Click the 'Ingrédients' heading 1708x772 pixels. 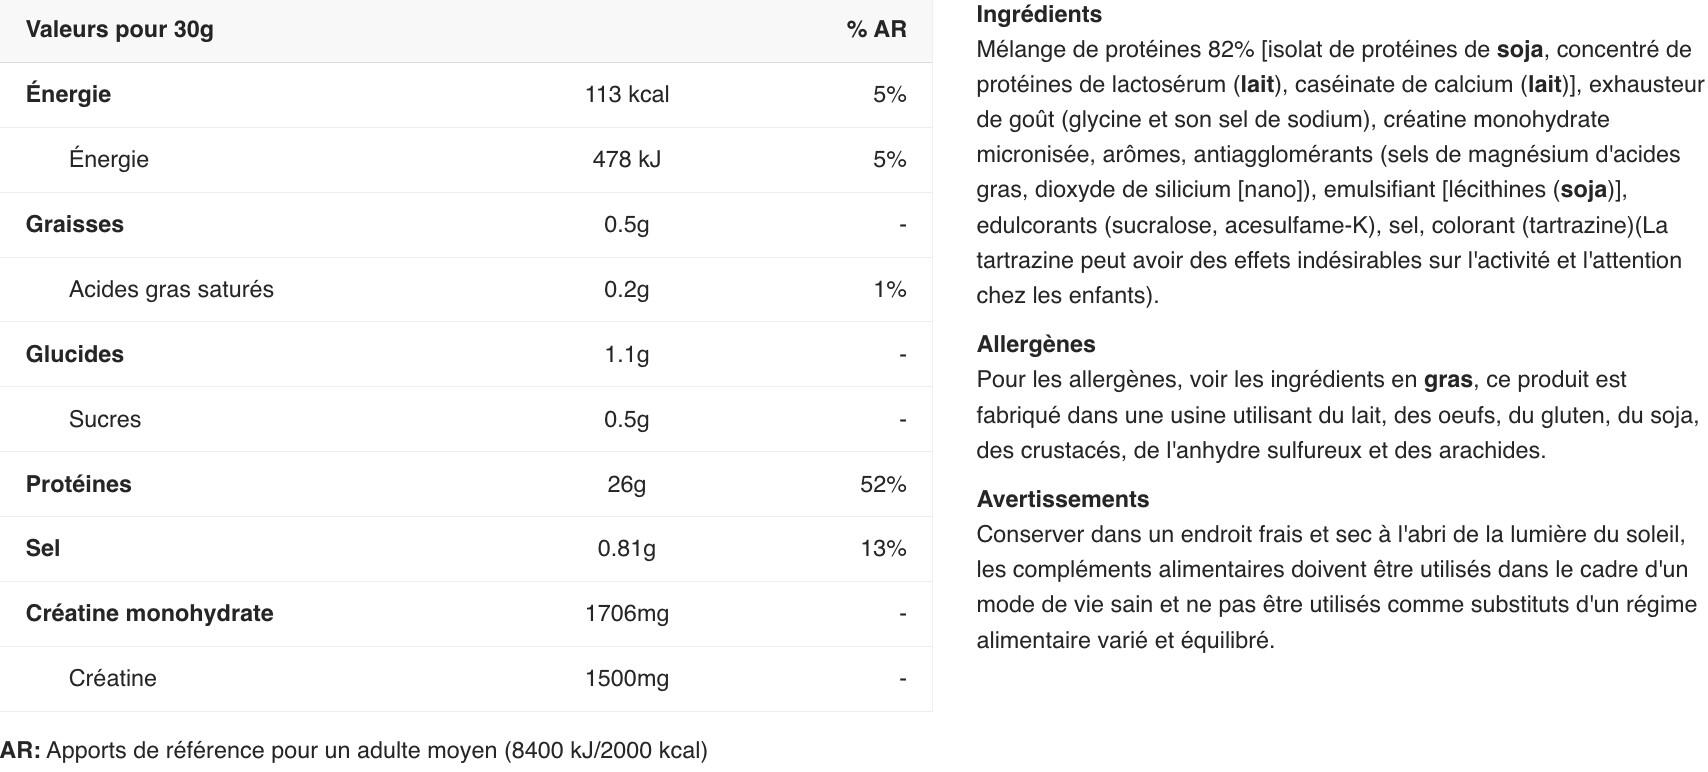(1039, 14)
